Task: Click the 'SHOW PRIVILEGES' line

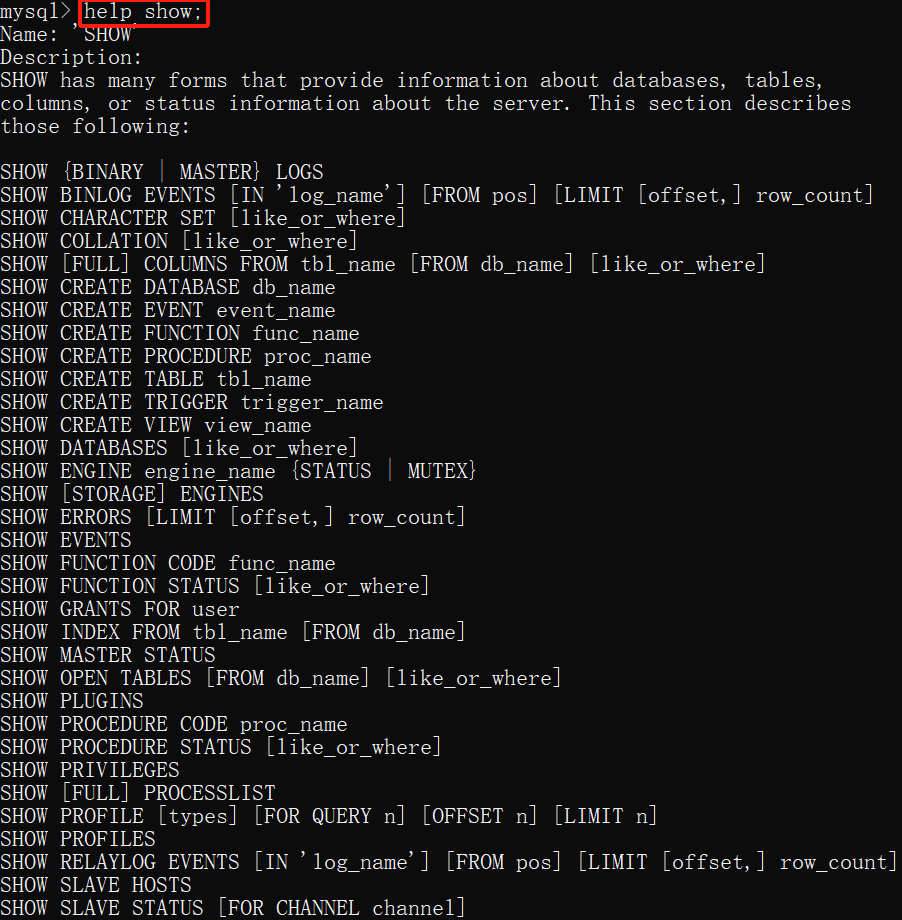Action: [x=90, y=770]
